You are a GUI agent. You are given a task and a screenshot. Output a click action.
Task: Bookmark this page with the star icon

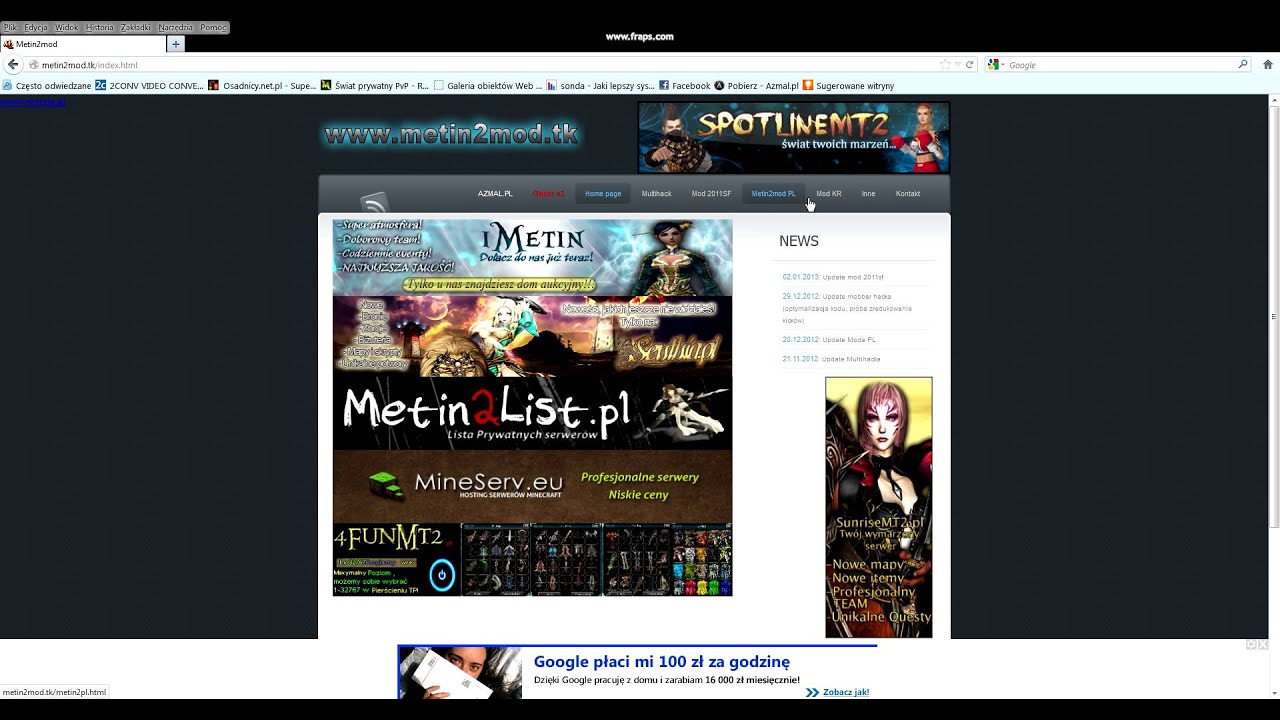tap(945, 65)
